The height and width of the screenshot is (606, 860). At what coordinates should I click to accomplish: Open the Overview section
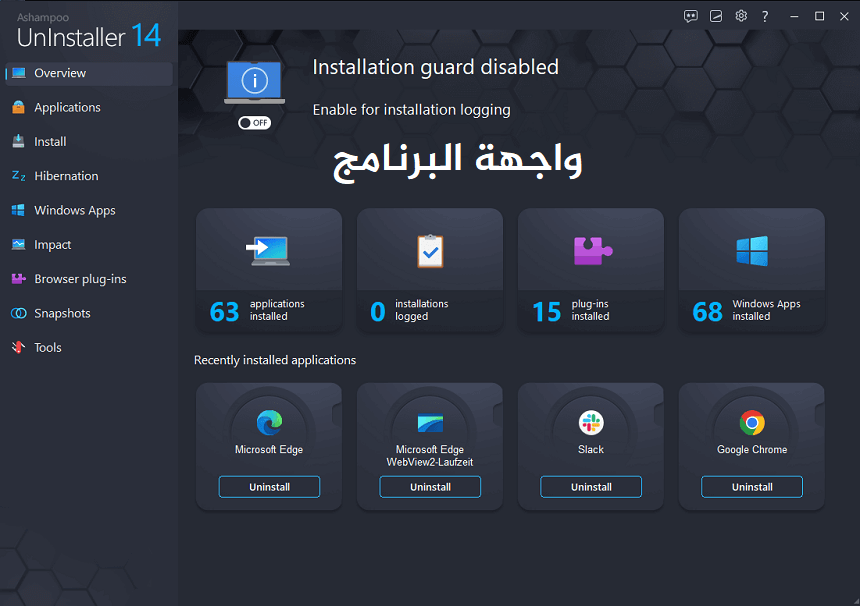(89, 73)
